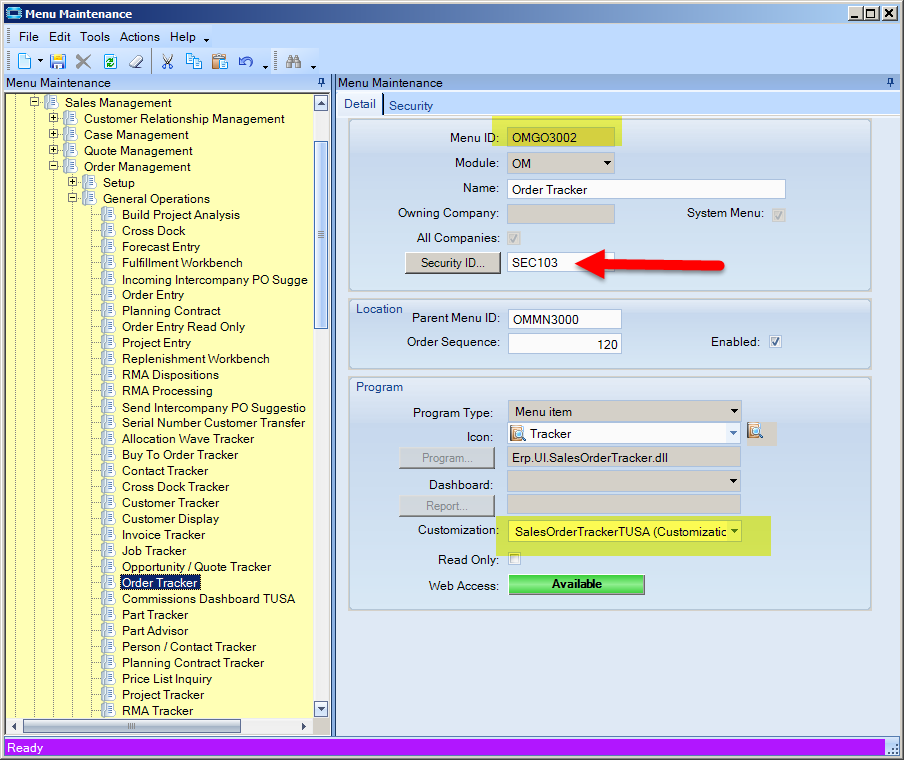Collapse the Order Management tree node
The width and height of the screenshot is (904, 760).
coord(54,167)
